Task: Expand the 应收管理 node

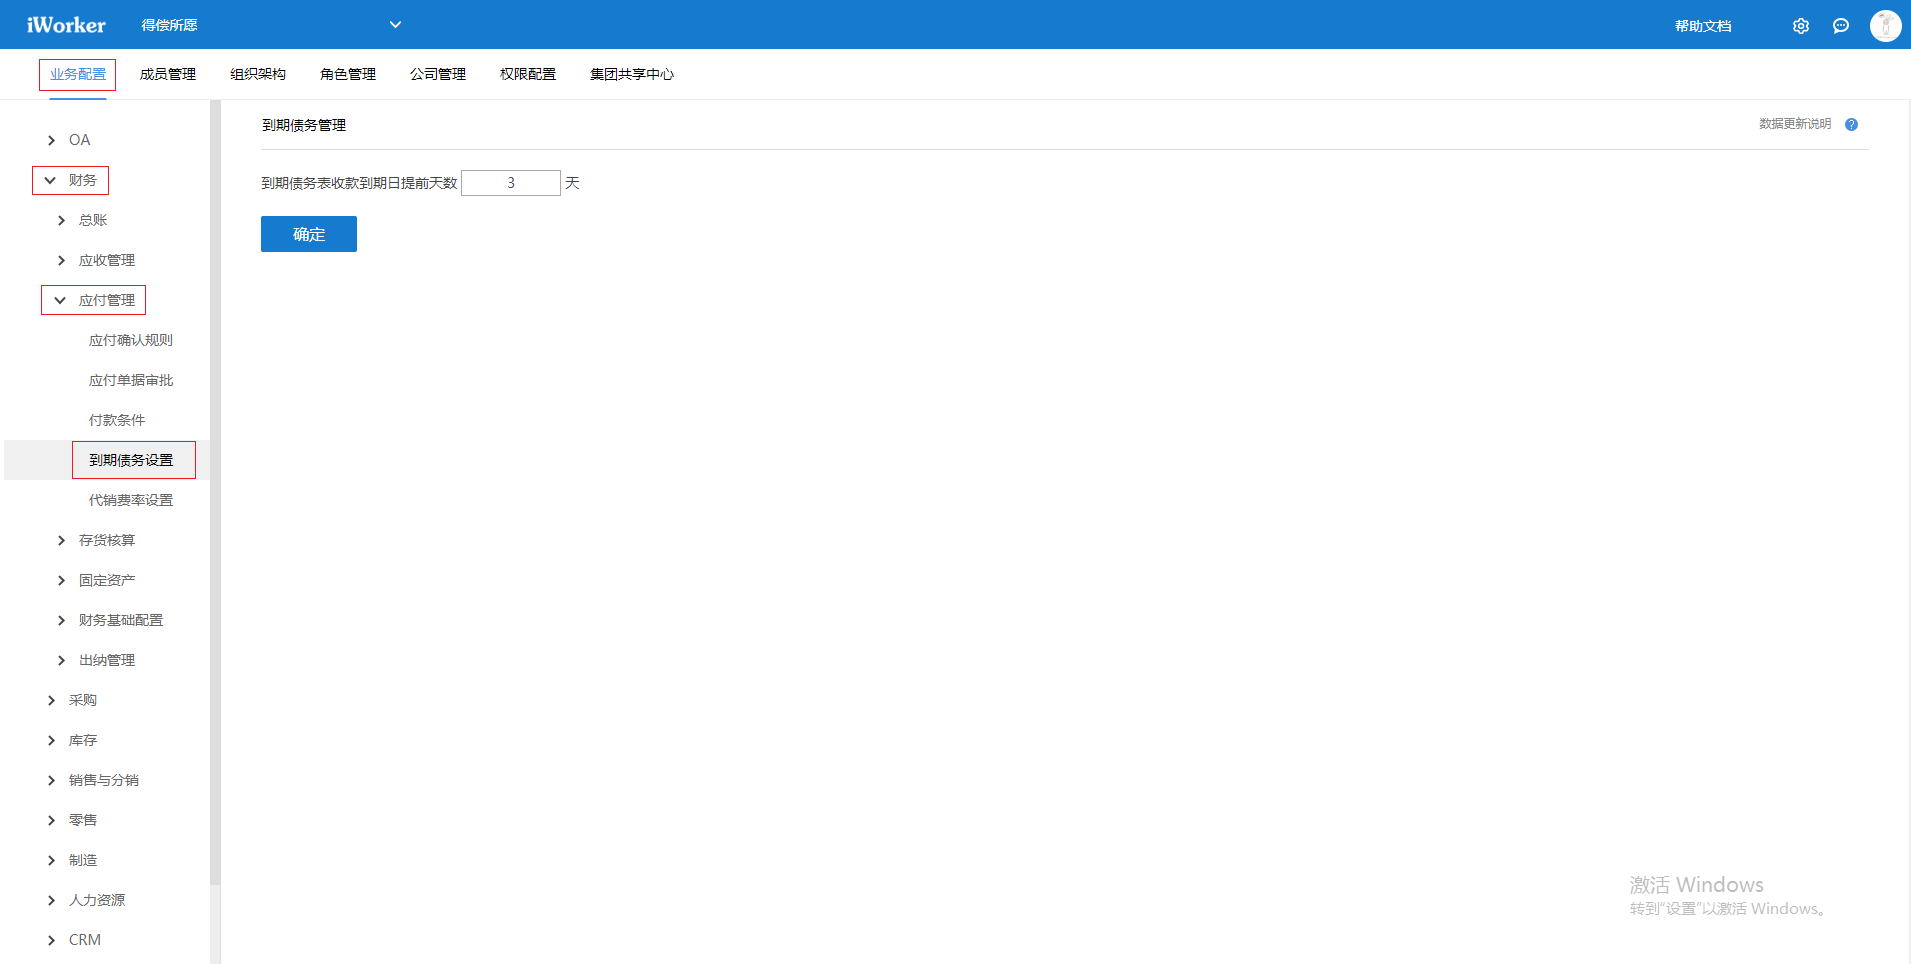Action: click(x=61, y=260)
